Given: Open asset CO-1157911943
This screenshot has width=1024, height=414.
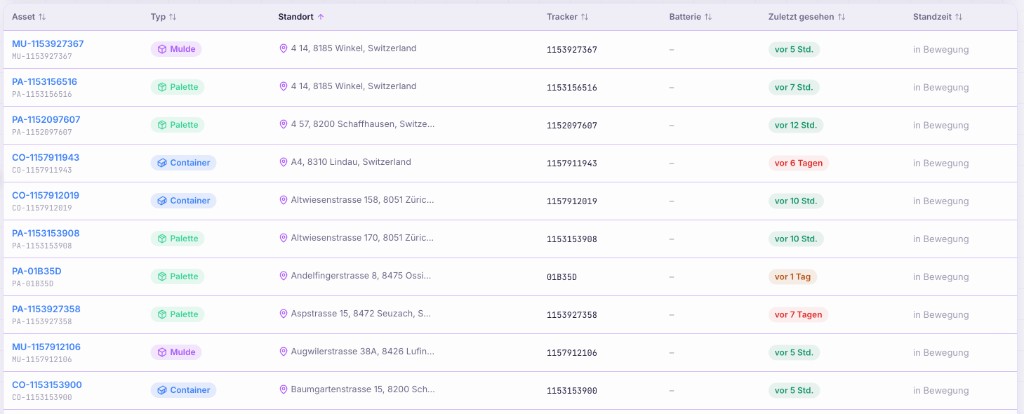Looking at the screenshot, I should click(46, 157).
